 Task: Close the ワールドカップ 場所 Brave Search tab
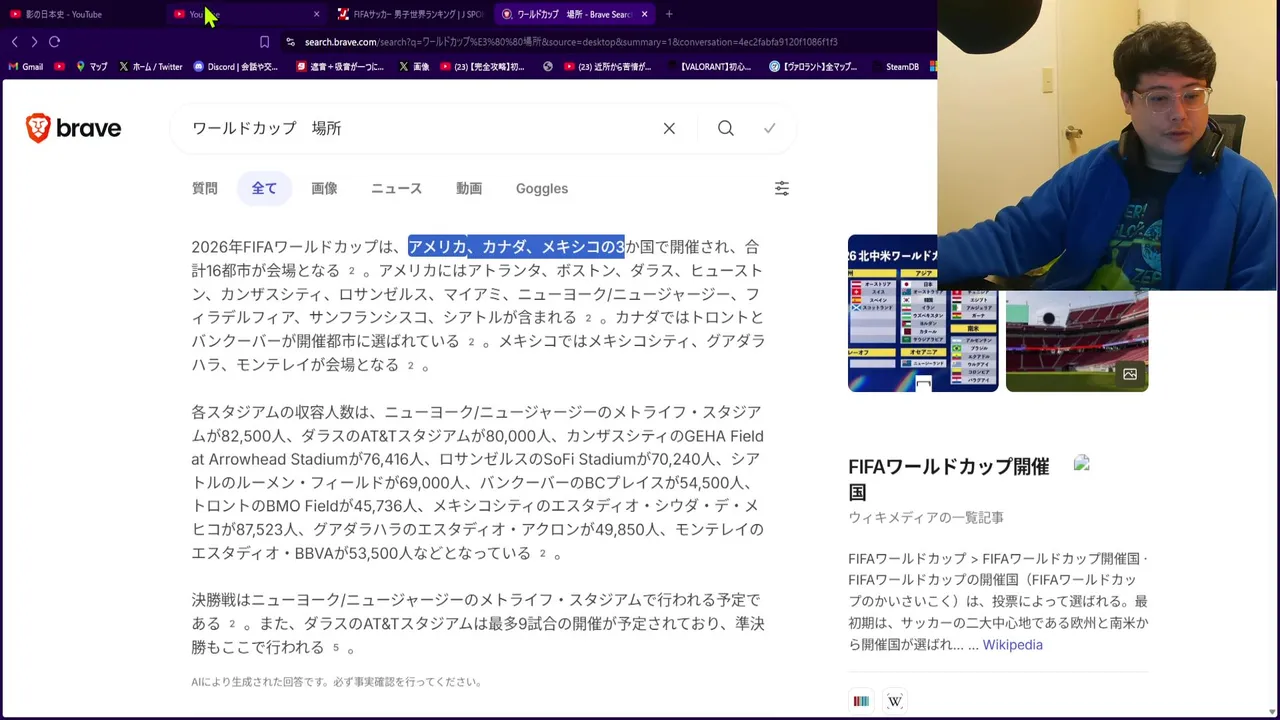[x=644, y=14]
